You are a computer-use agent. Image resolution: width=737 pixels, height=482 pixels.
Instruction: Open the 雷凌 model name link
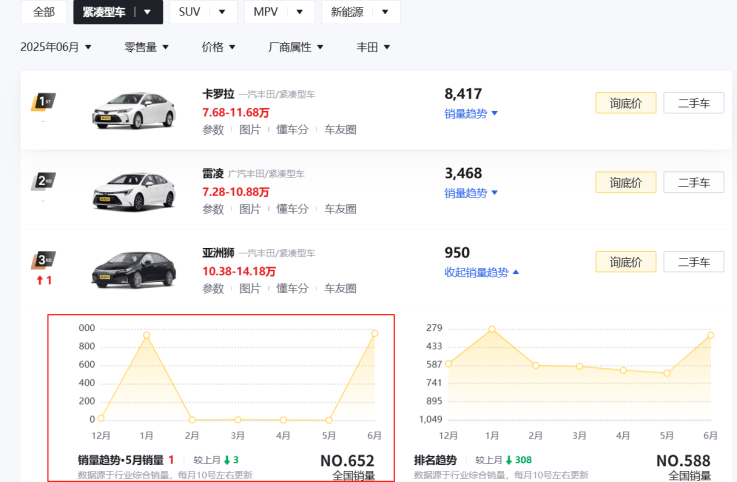(x=213, y=174)
